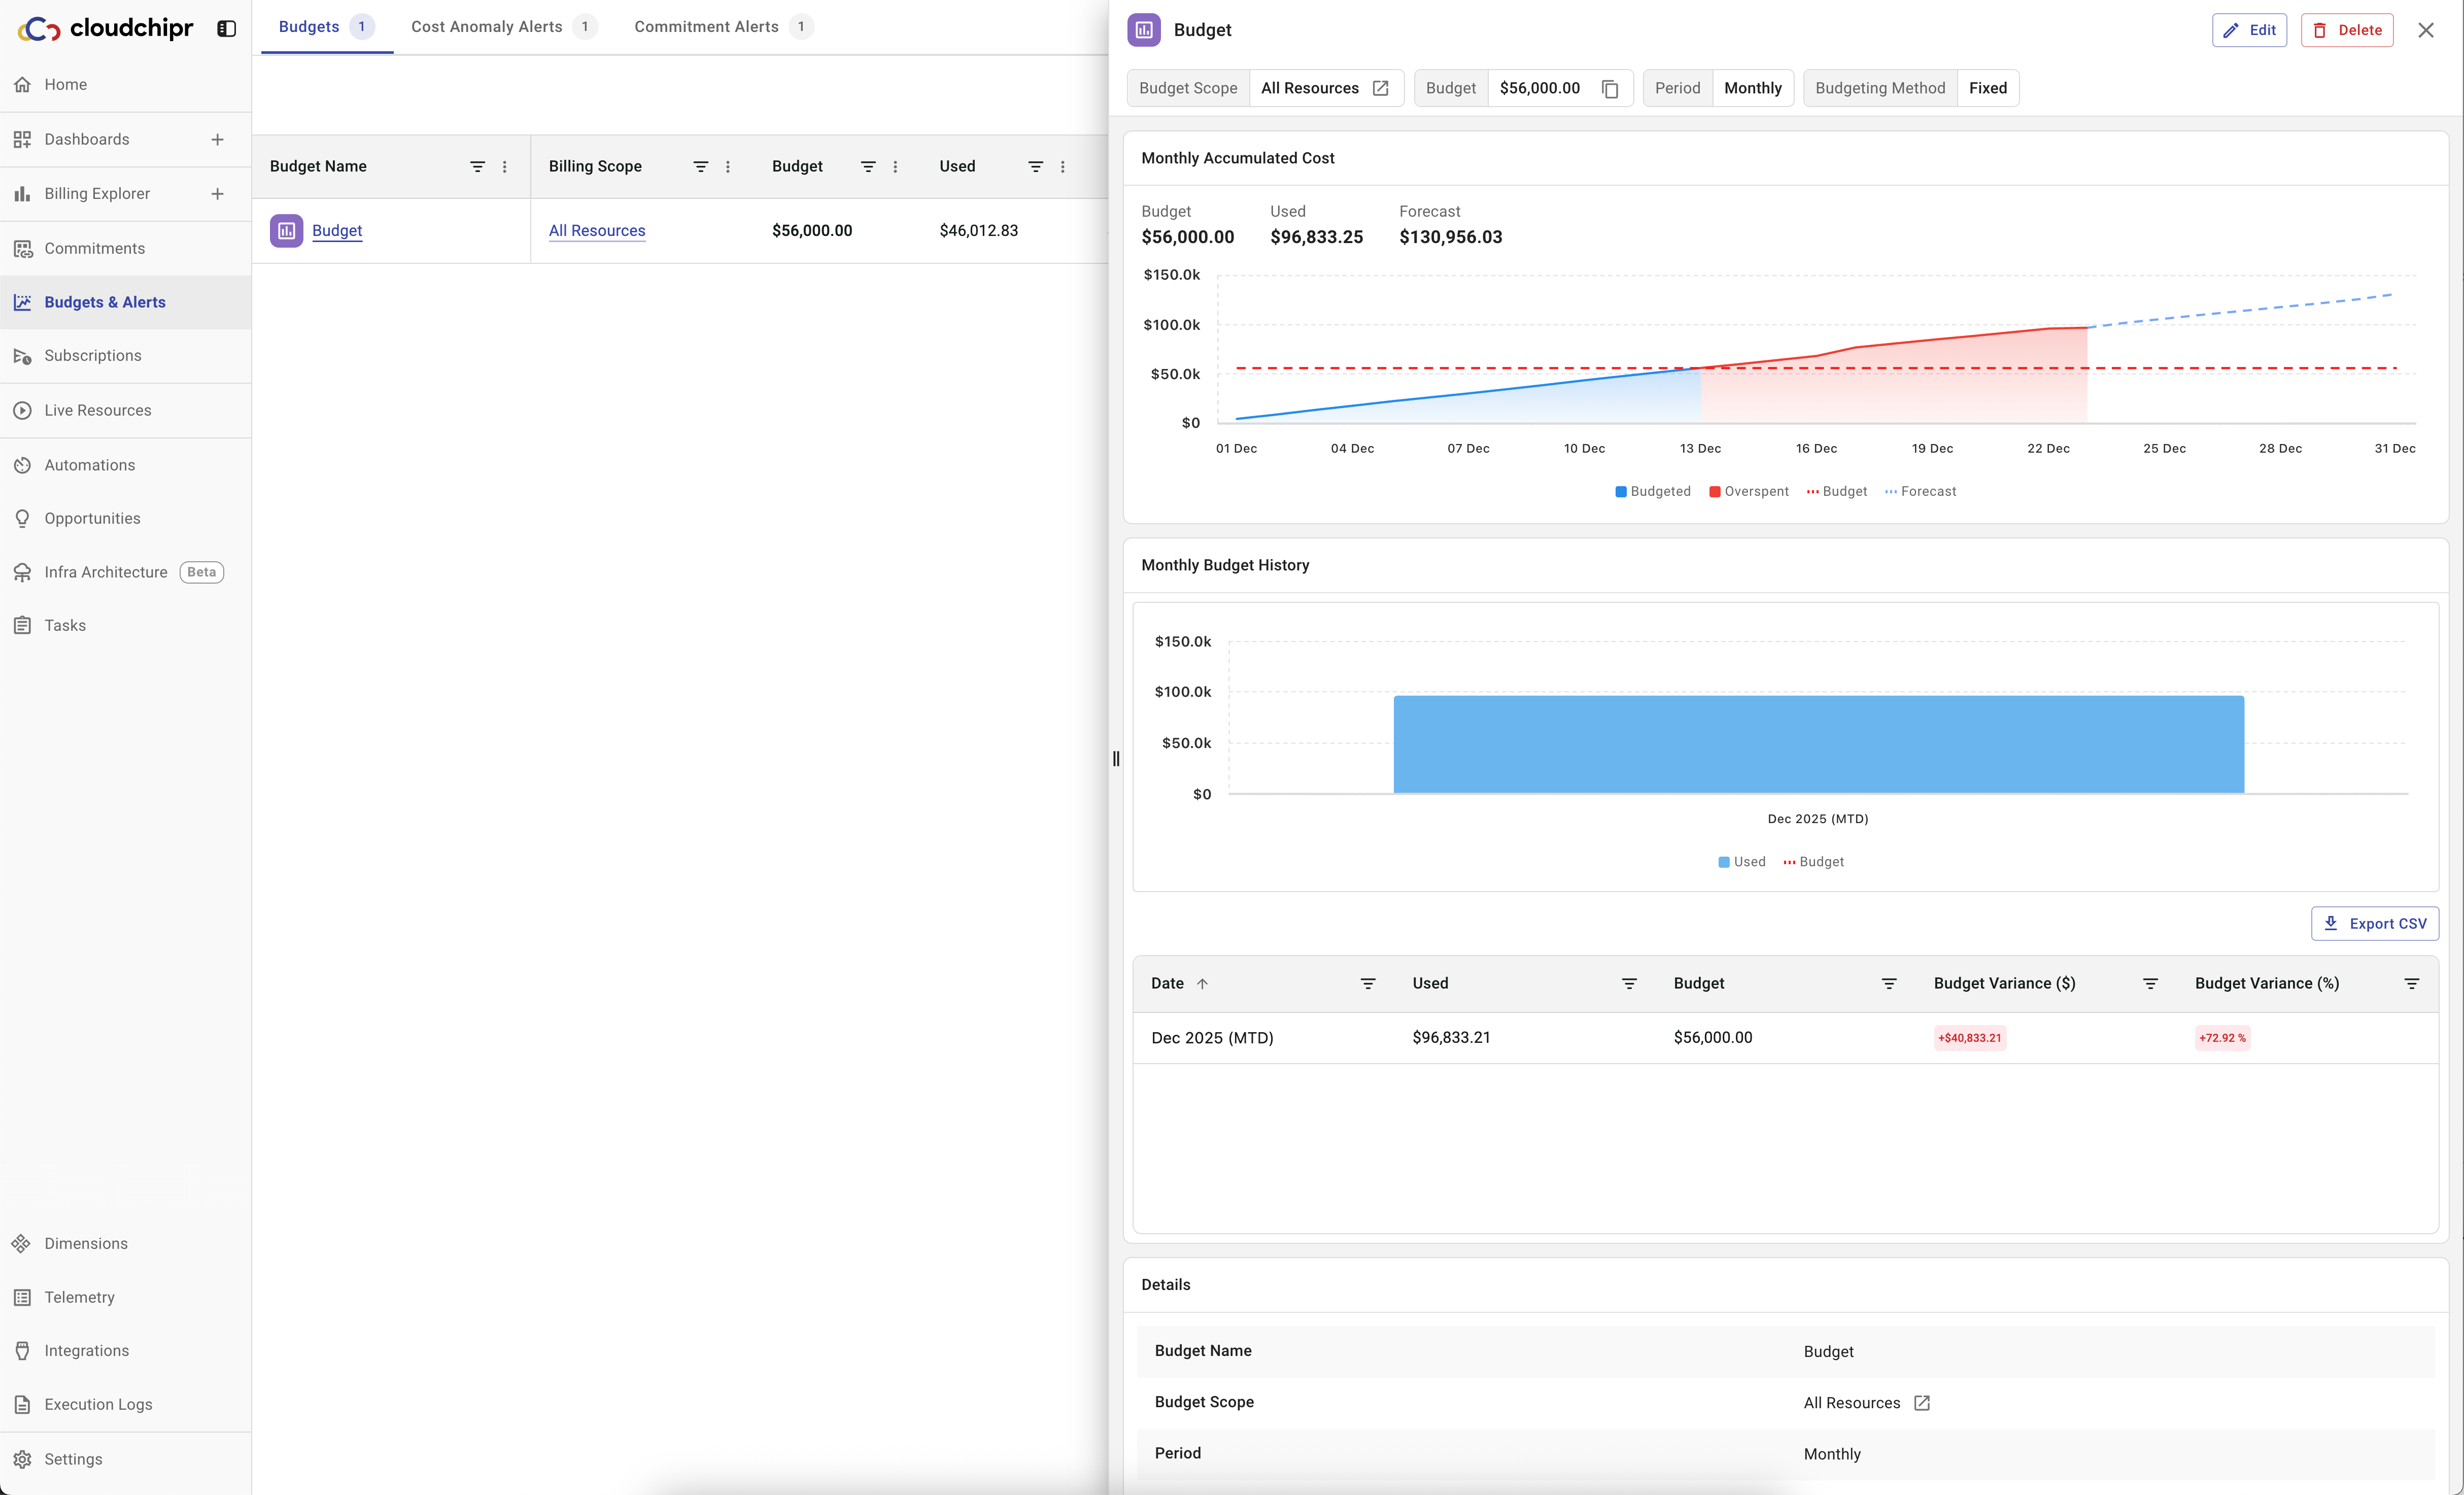Switch to the Cost Anomaly Alerts tab
Image resolution: width=2464 pixels, height=1495 pixels.
pos(487,27)
